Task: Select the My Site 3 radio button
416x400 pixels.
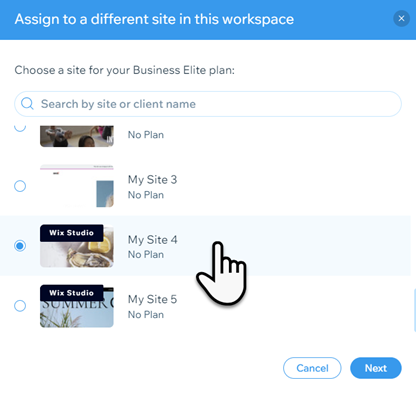Action: (x=20, y=186)
